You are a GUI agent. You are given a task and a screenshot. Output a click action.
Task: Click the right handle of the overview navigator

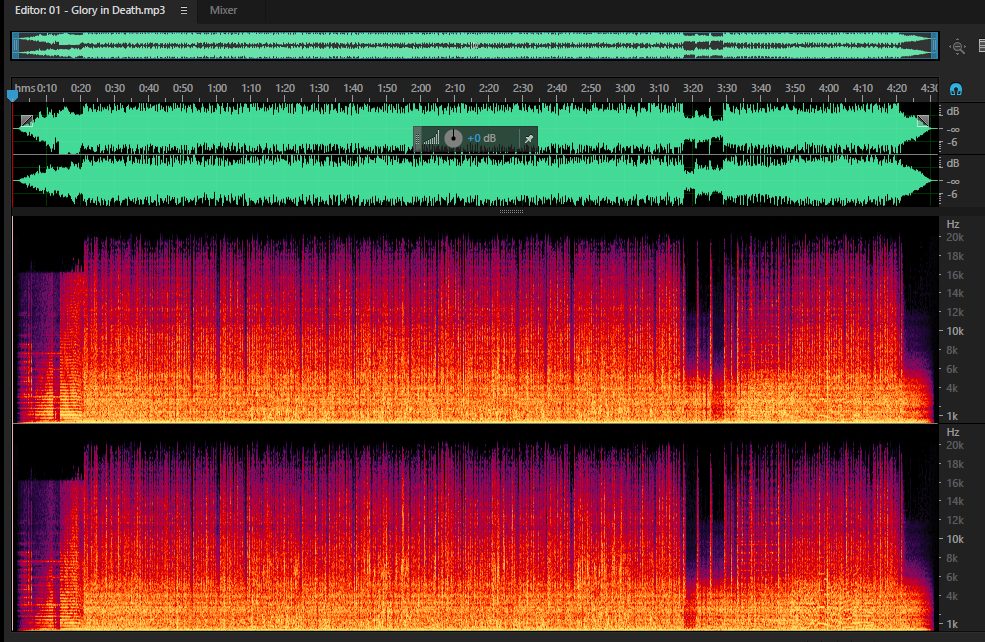(x=934, y=46)
